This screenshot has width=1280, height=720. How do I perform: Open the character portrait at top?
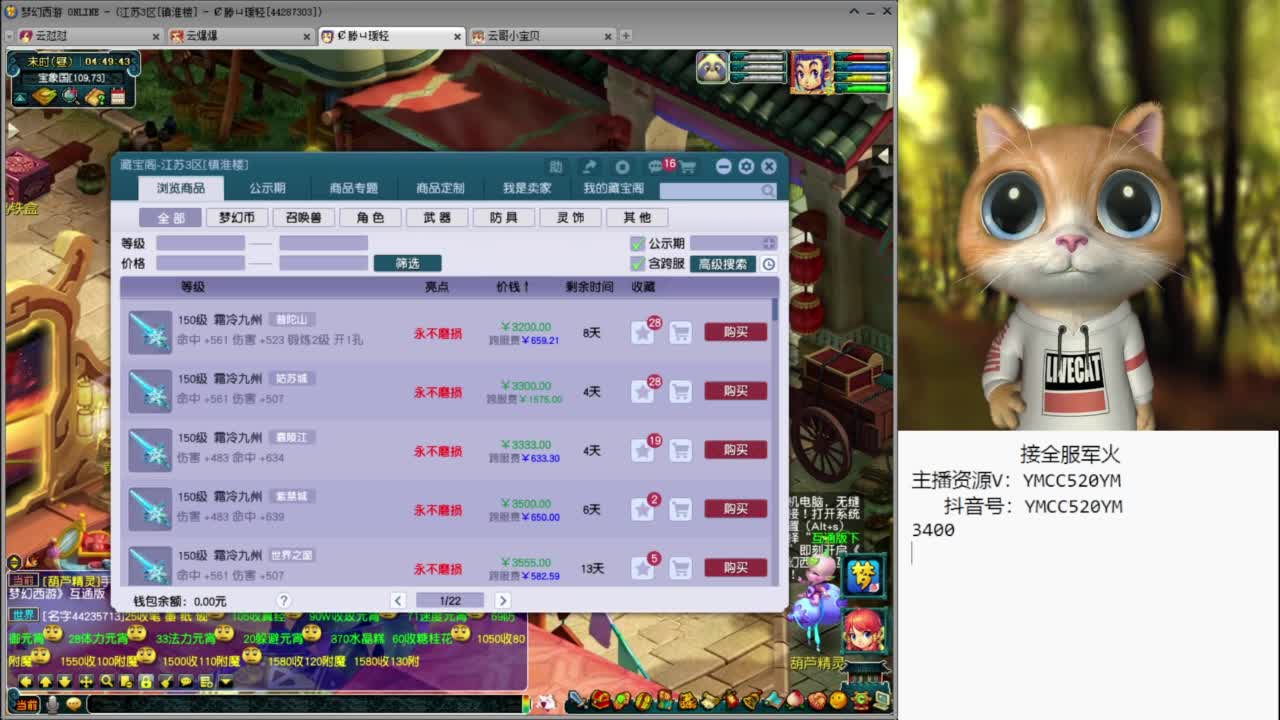(811, 72)
